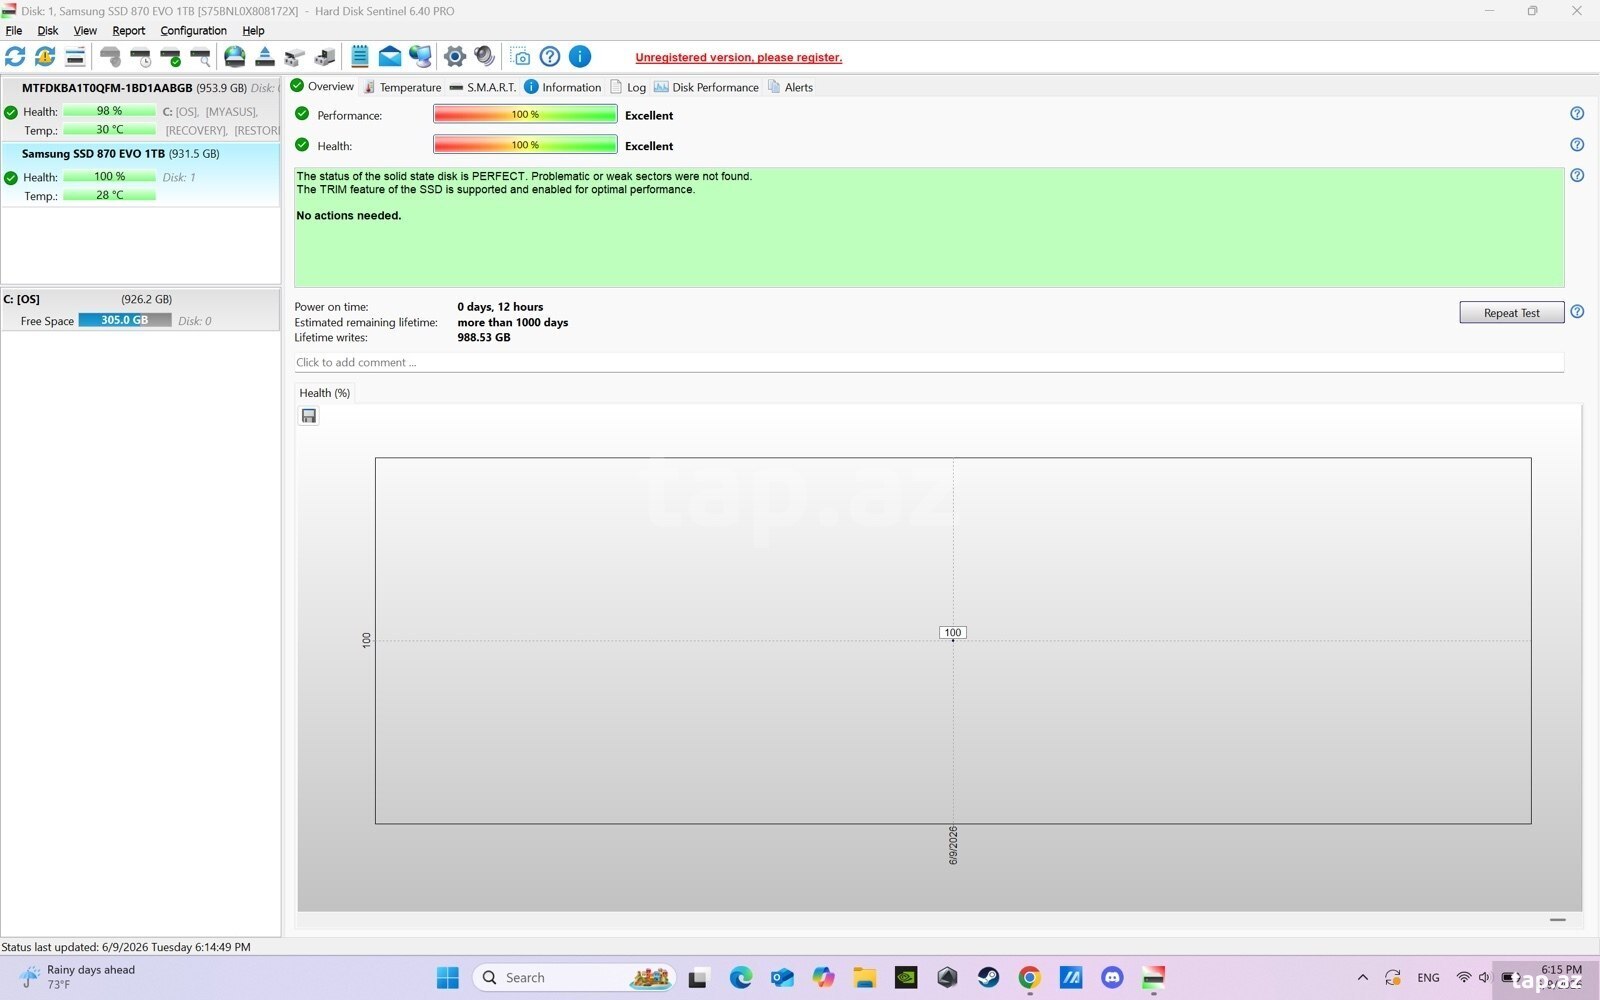Switch to the Alerts tab
The height and width of the screenshot is (1000, 1600).
[790, 88]
